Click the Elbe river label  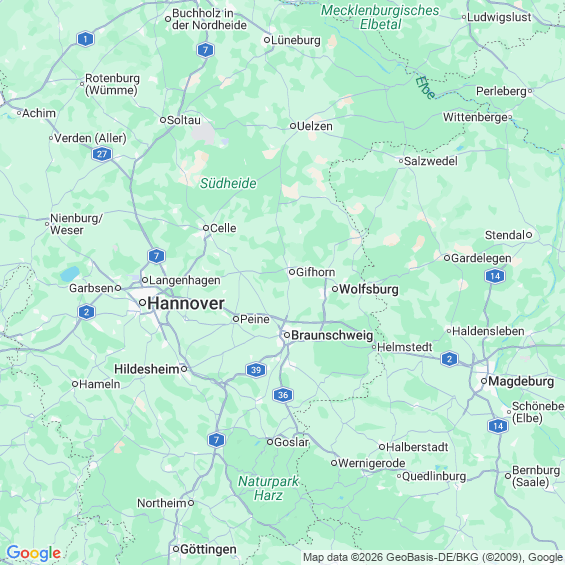click(x=425, y=88)
